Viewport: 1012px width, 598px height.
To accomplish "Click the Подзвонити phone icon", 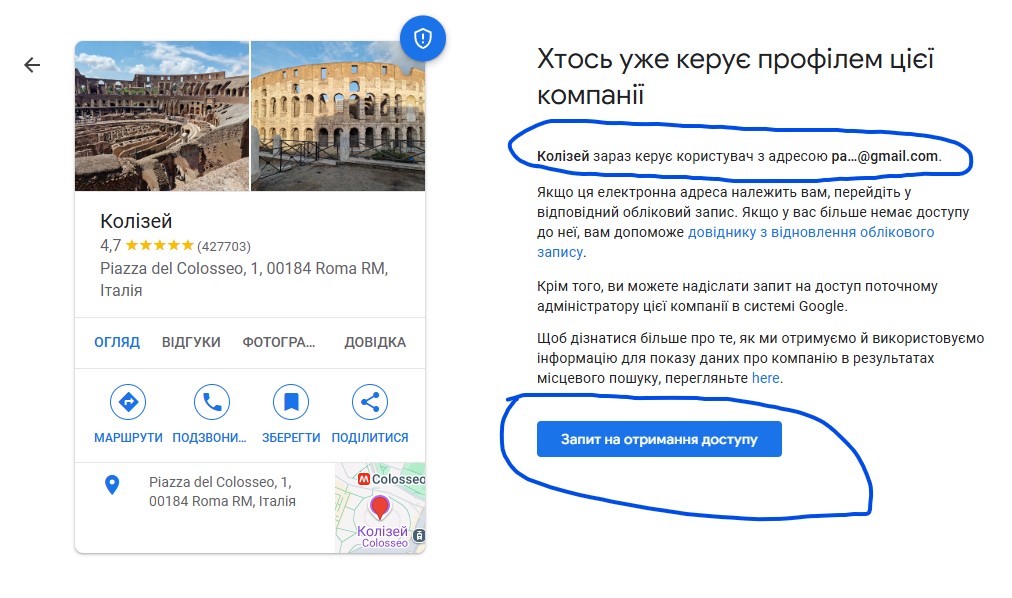I will [212, 402].
